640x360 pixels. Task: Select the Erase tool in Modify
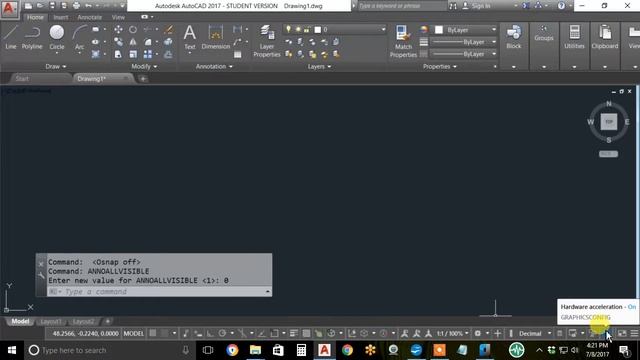click(168, 29)
